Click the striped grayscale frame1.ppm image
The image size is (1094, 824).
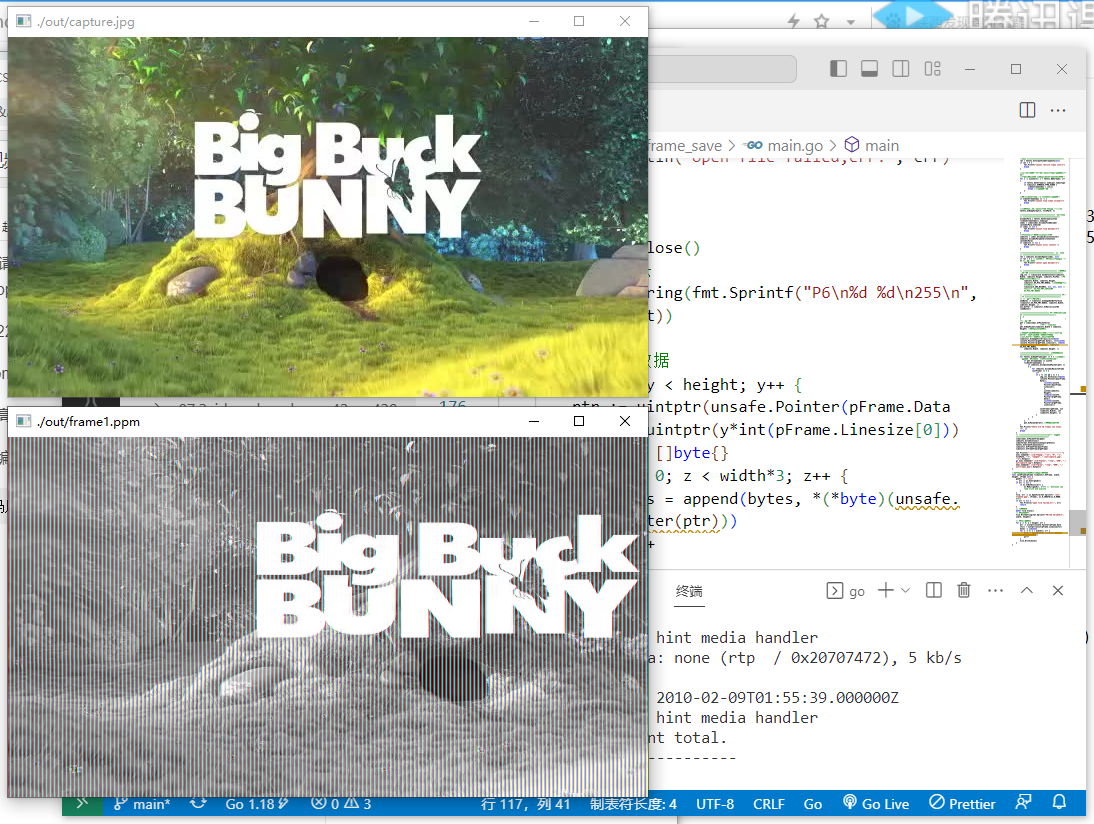tap(328, 617)
